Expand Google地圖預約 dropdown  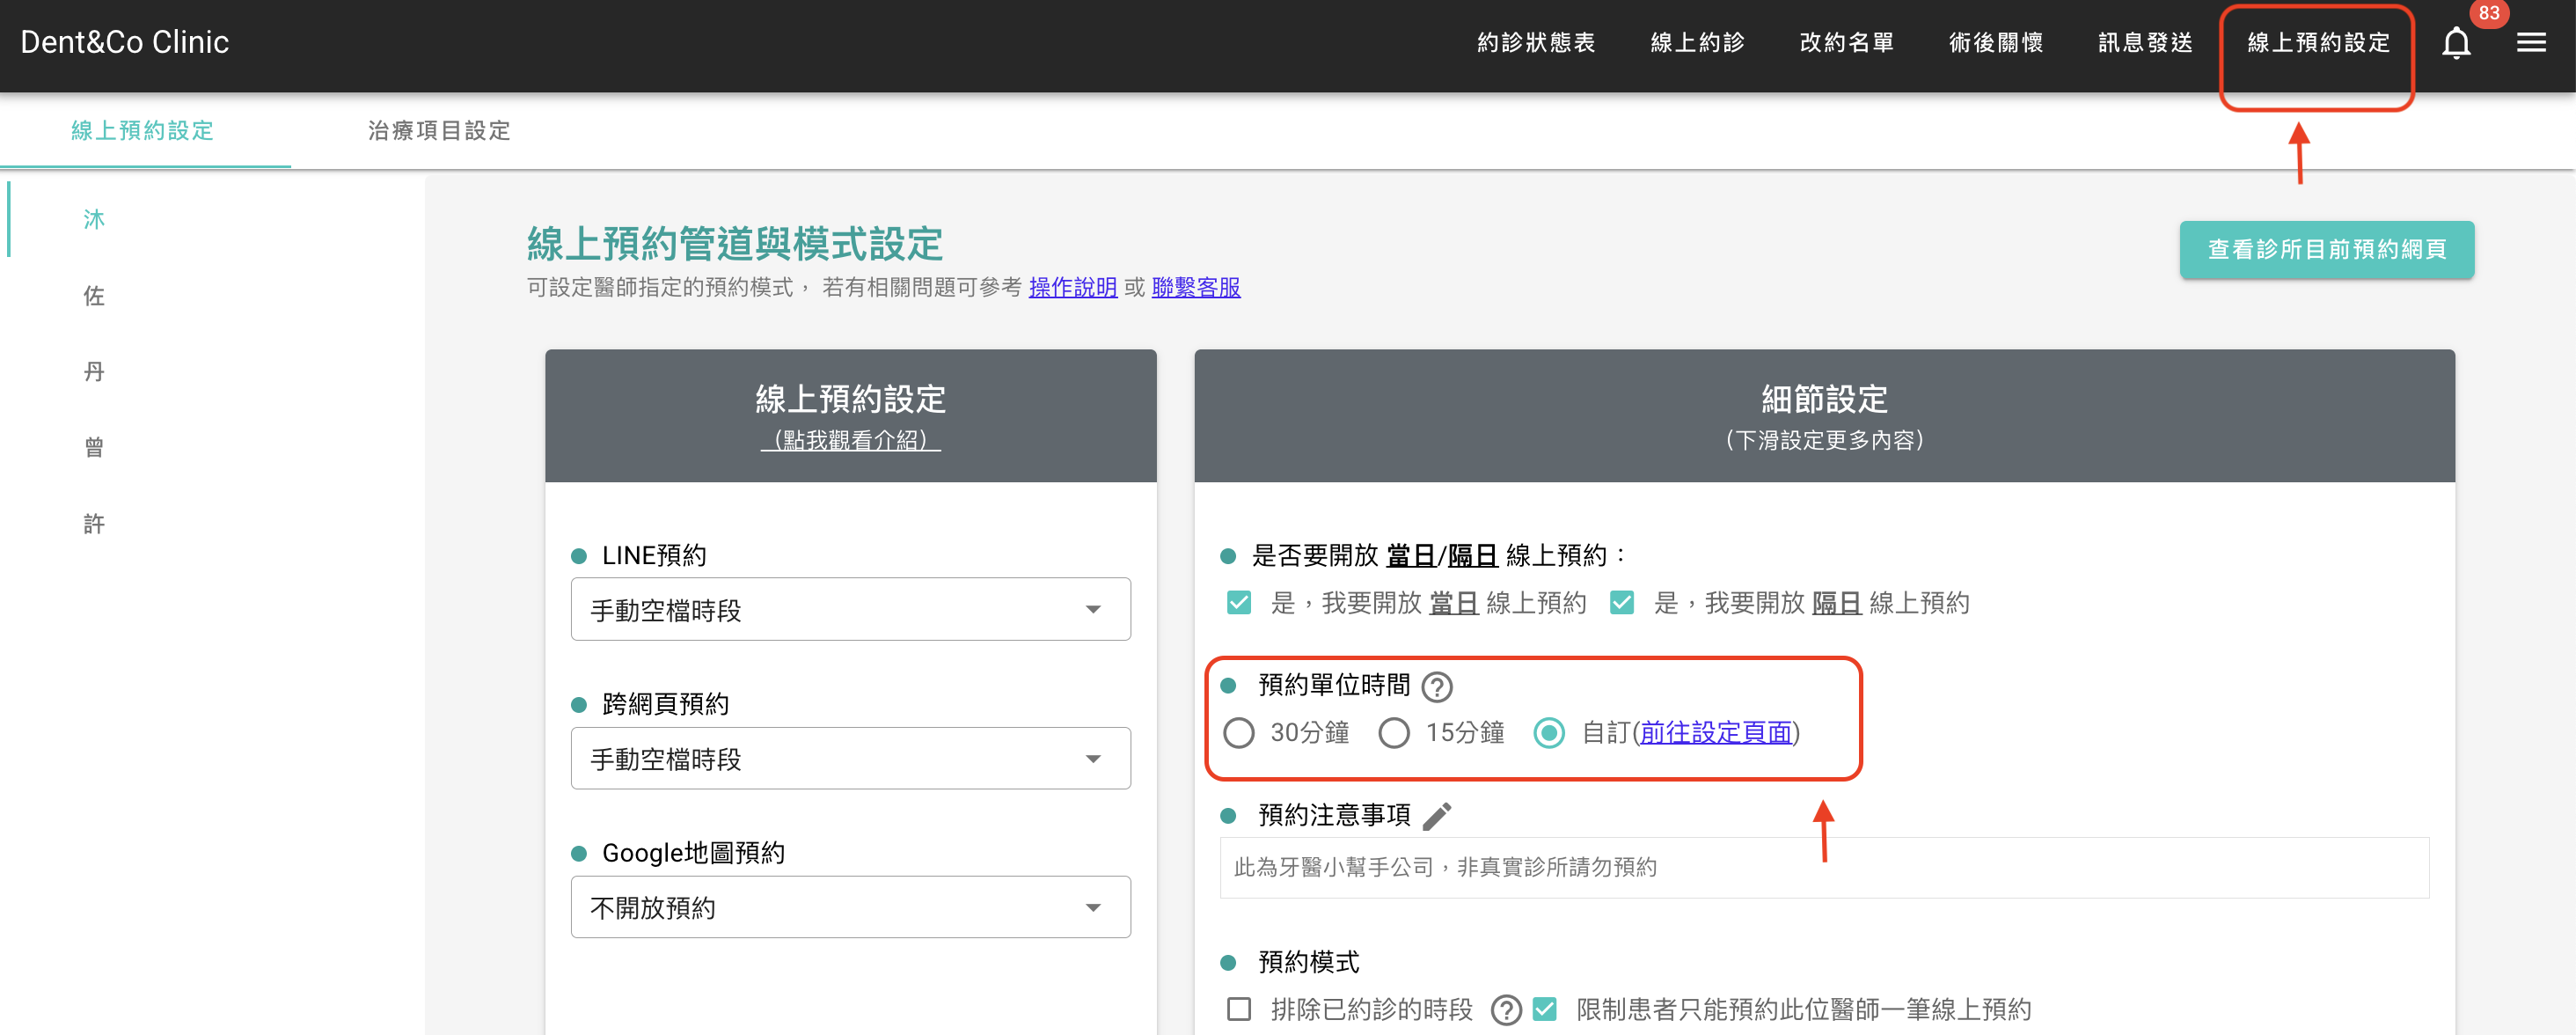[x=850, y=907]
